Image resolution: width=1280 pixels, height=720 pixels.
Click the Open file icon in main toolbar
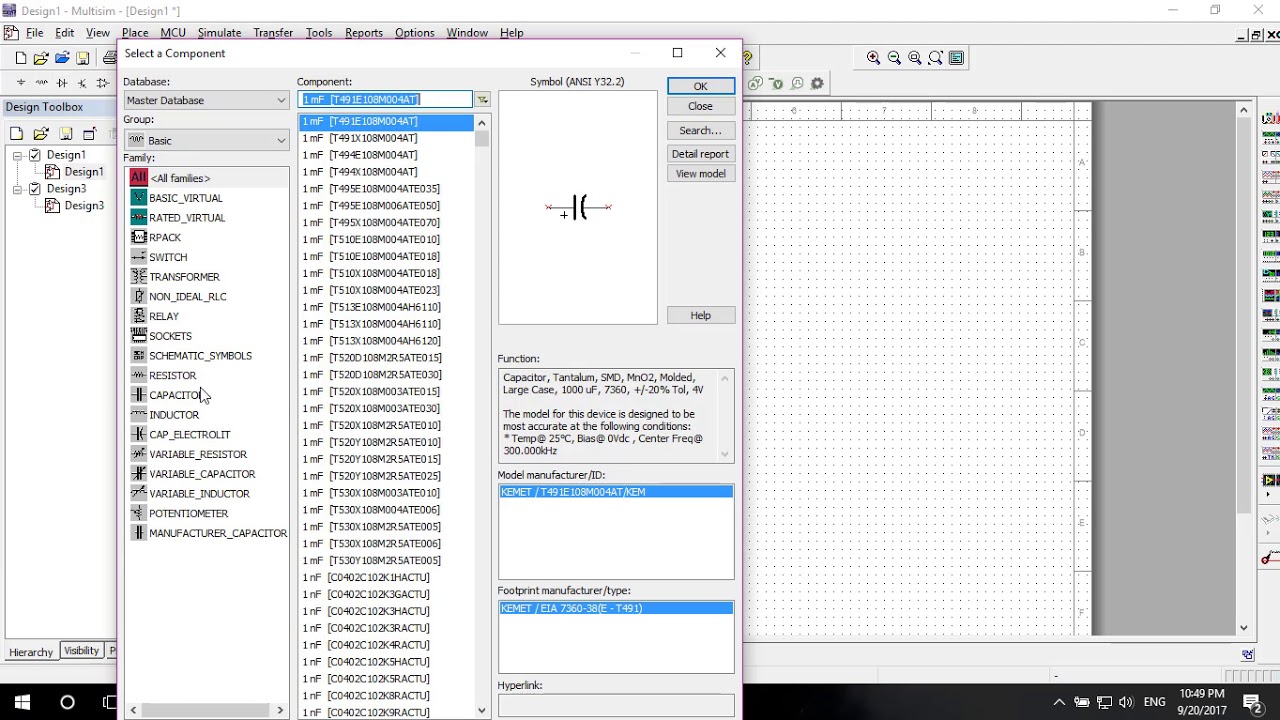[41, 58]
